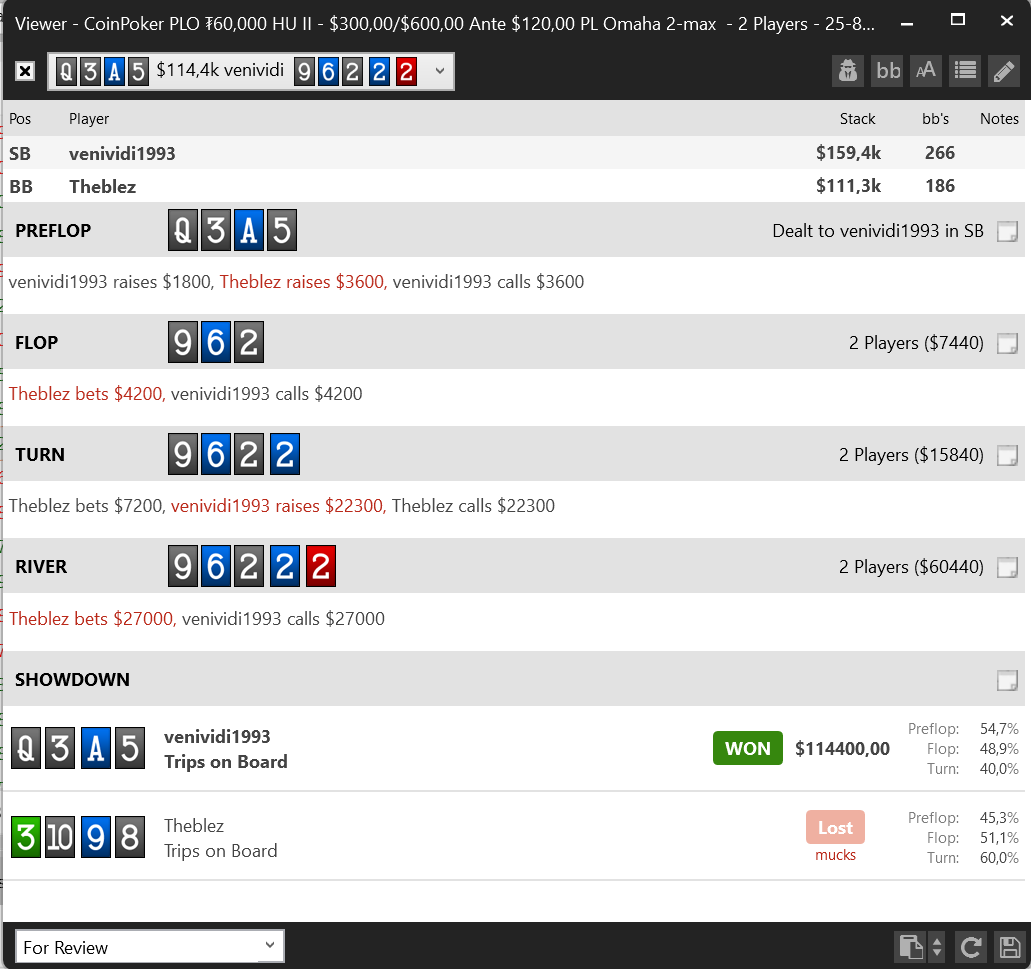Click the FLOP pot size ($7440)
Viewport: 1031px width, 969px height.
(953, 343)
